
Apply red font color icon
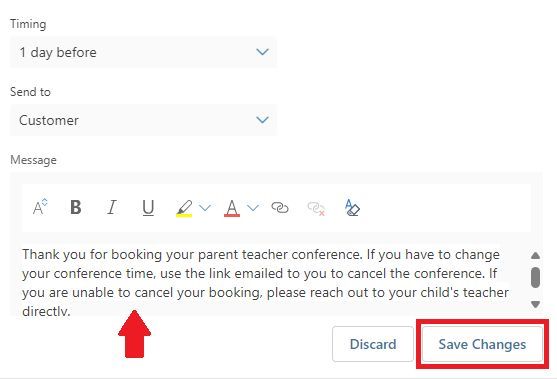tap(232, 208)
